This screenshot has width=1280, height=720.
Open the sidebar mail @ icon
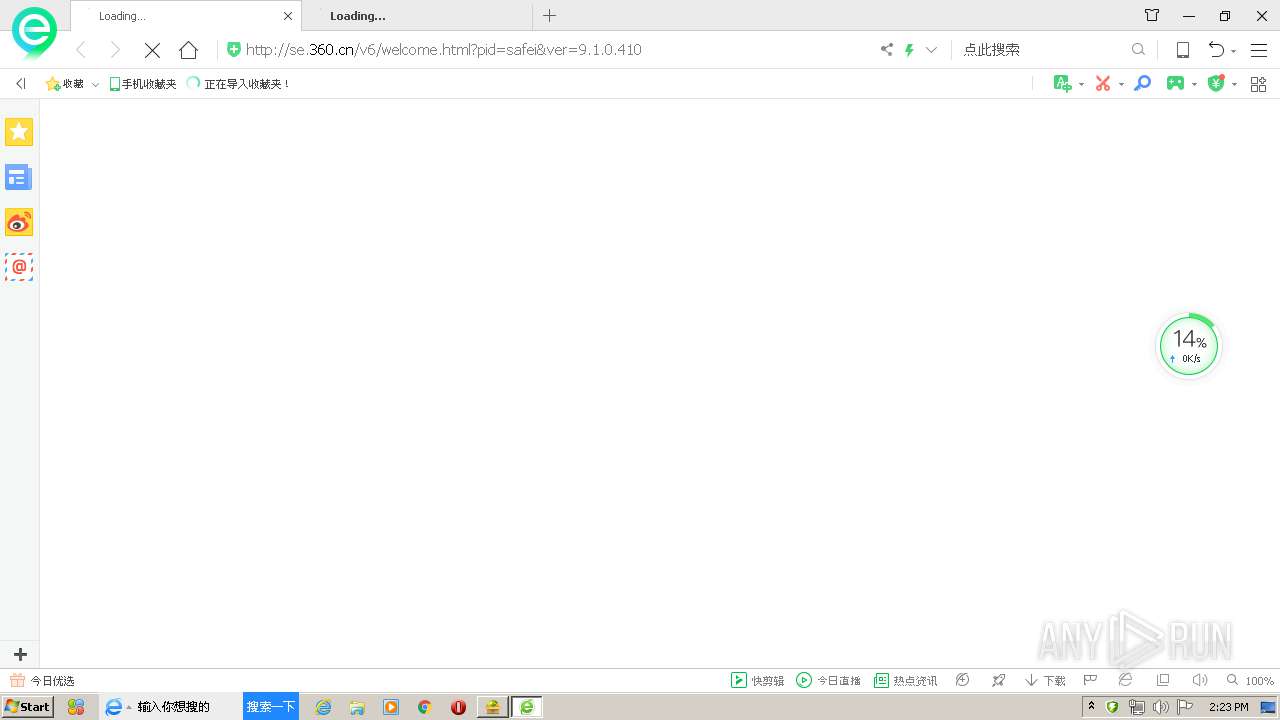(x=19, y=267)
